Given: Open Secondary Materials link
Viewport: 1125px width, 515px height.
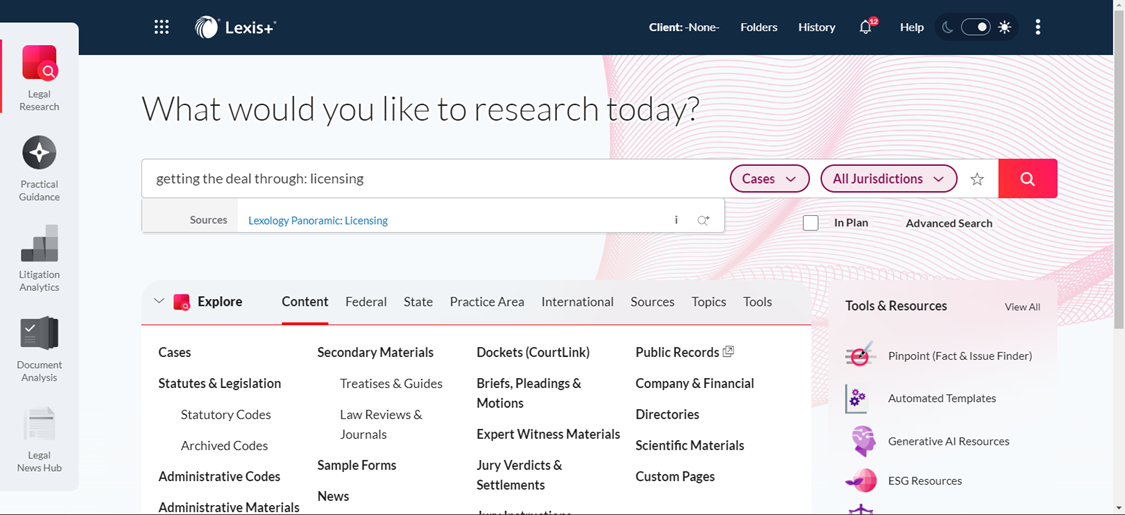Looking at the screenshot, I should (x=375, y=352).
